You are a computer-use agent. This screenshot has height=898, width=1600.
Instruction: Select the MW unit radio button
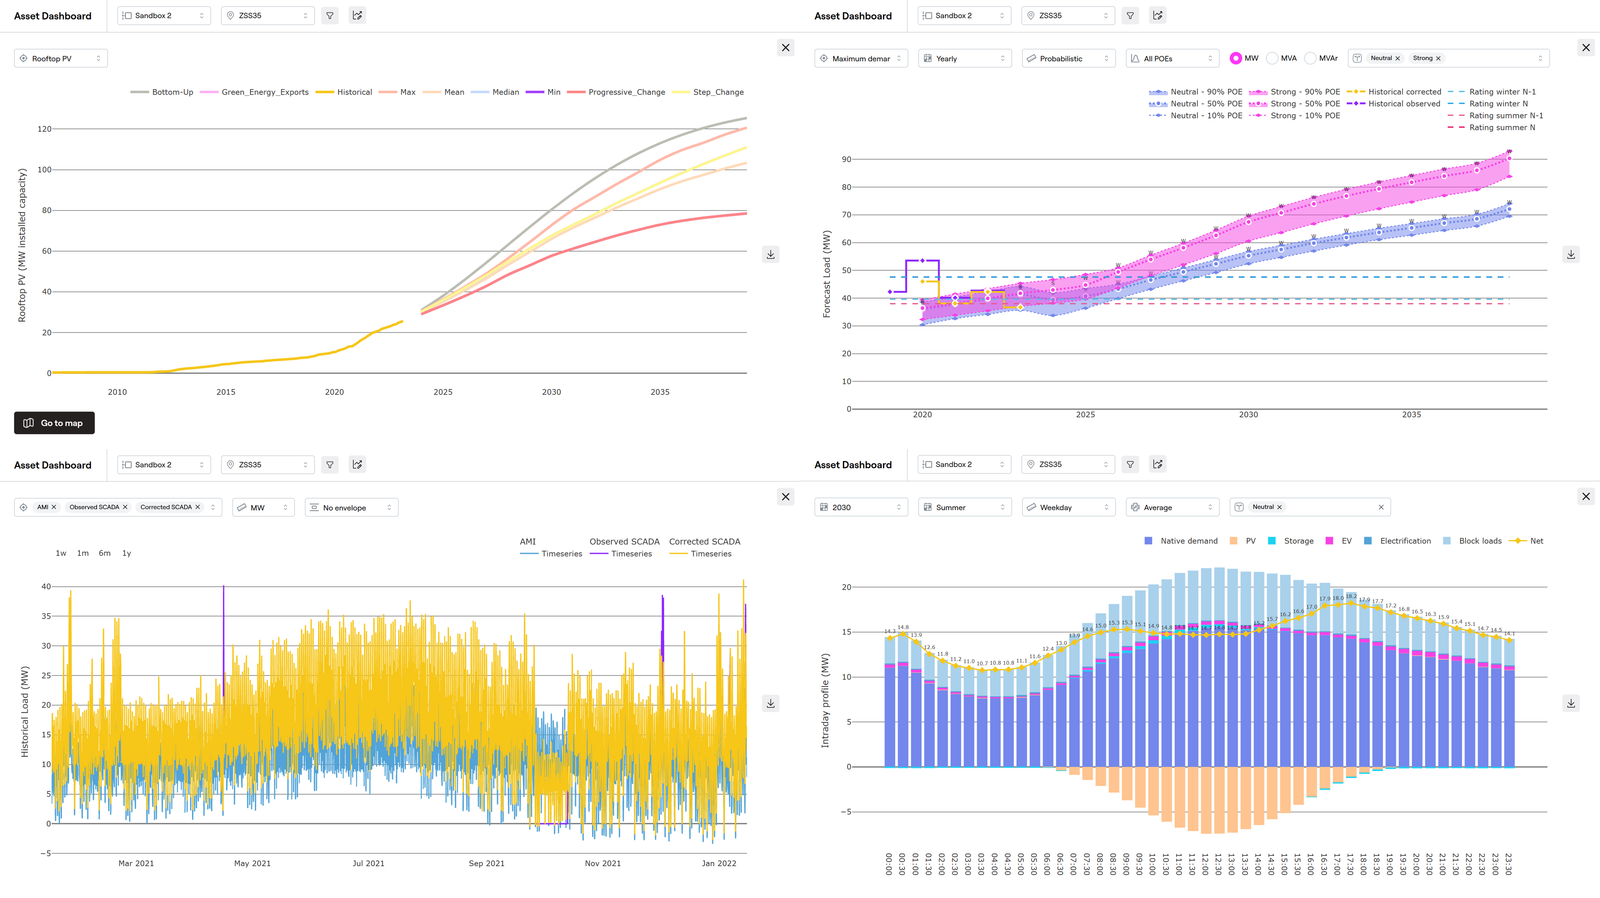click(x=1236, y=59)
